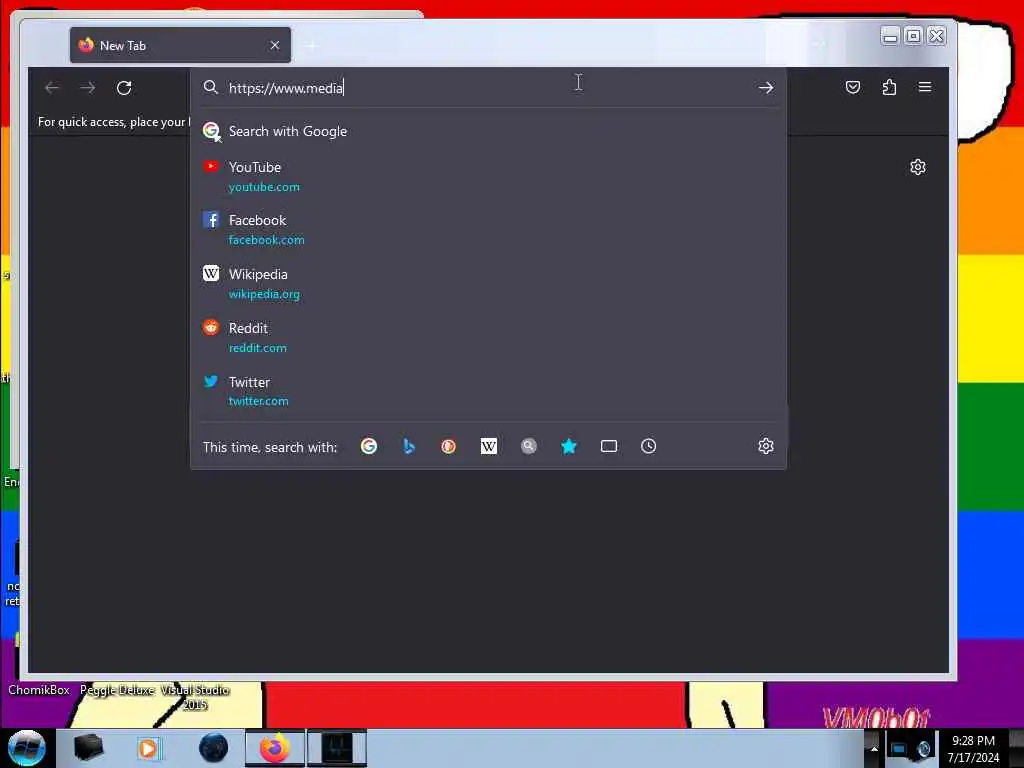
Task: Go back with the left arrow
Action: coord(52,88)
